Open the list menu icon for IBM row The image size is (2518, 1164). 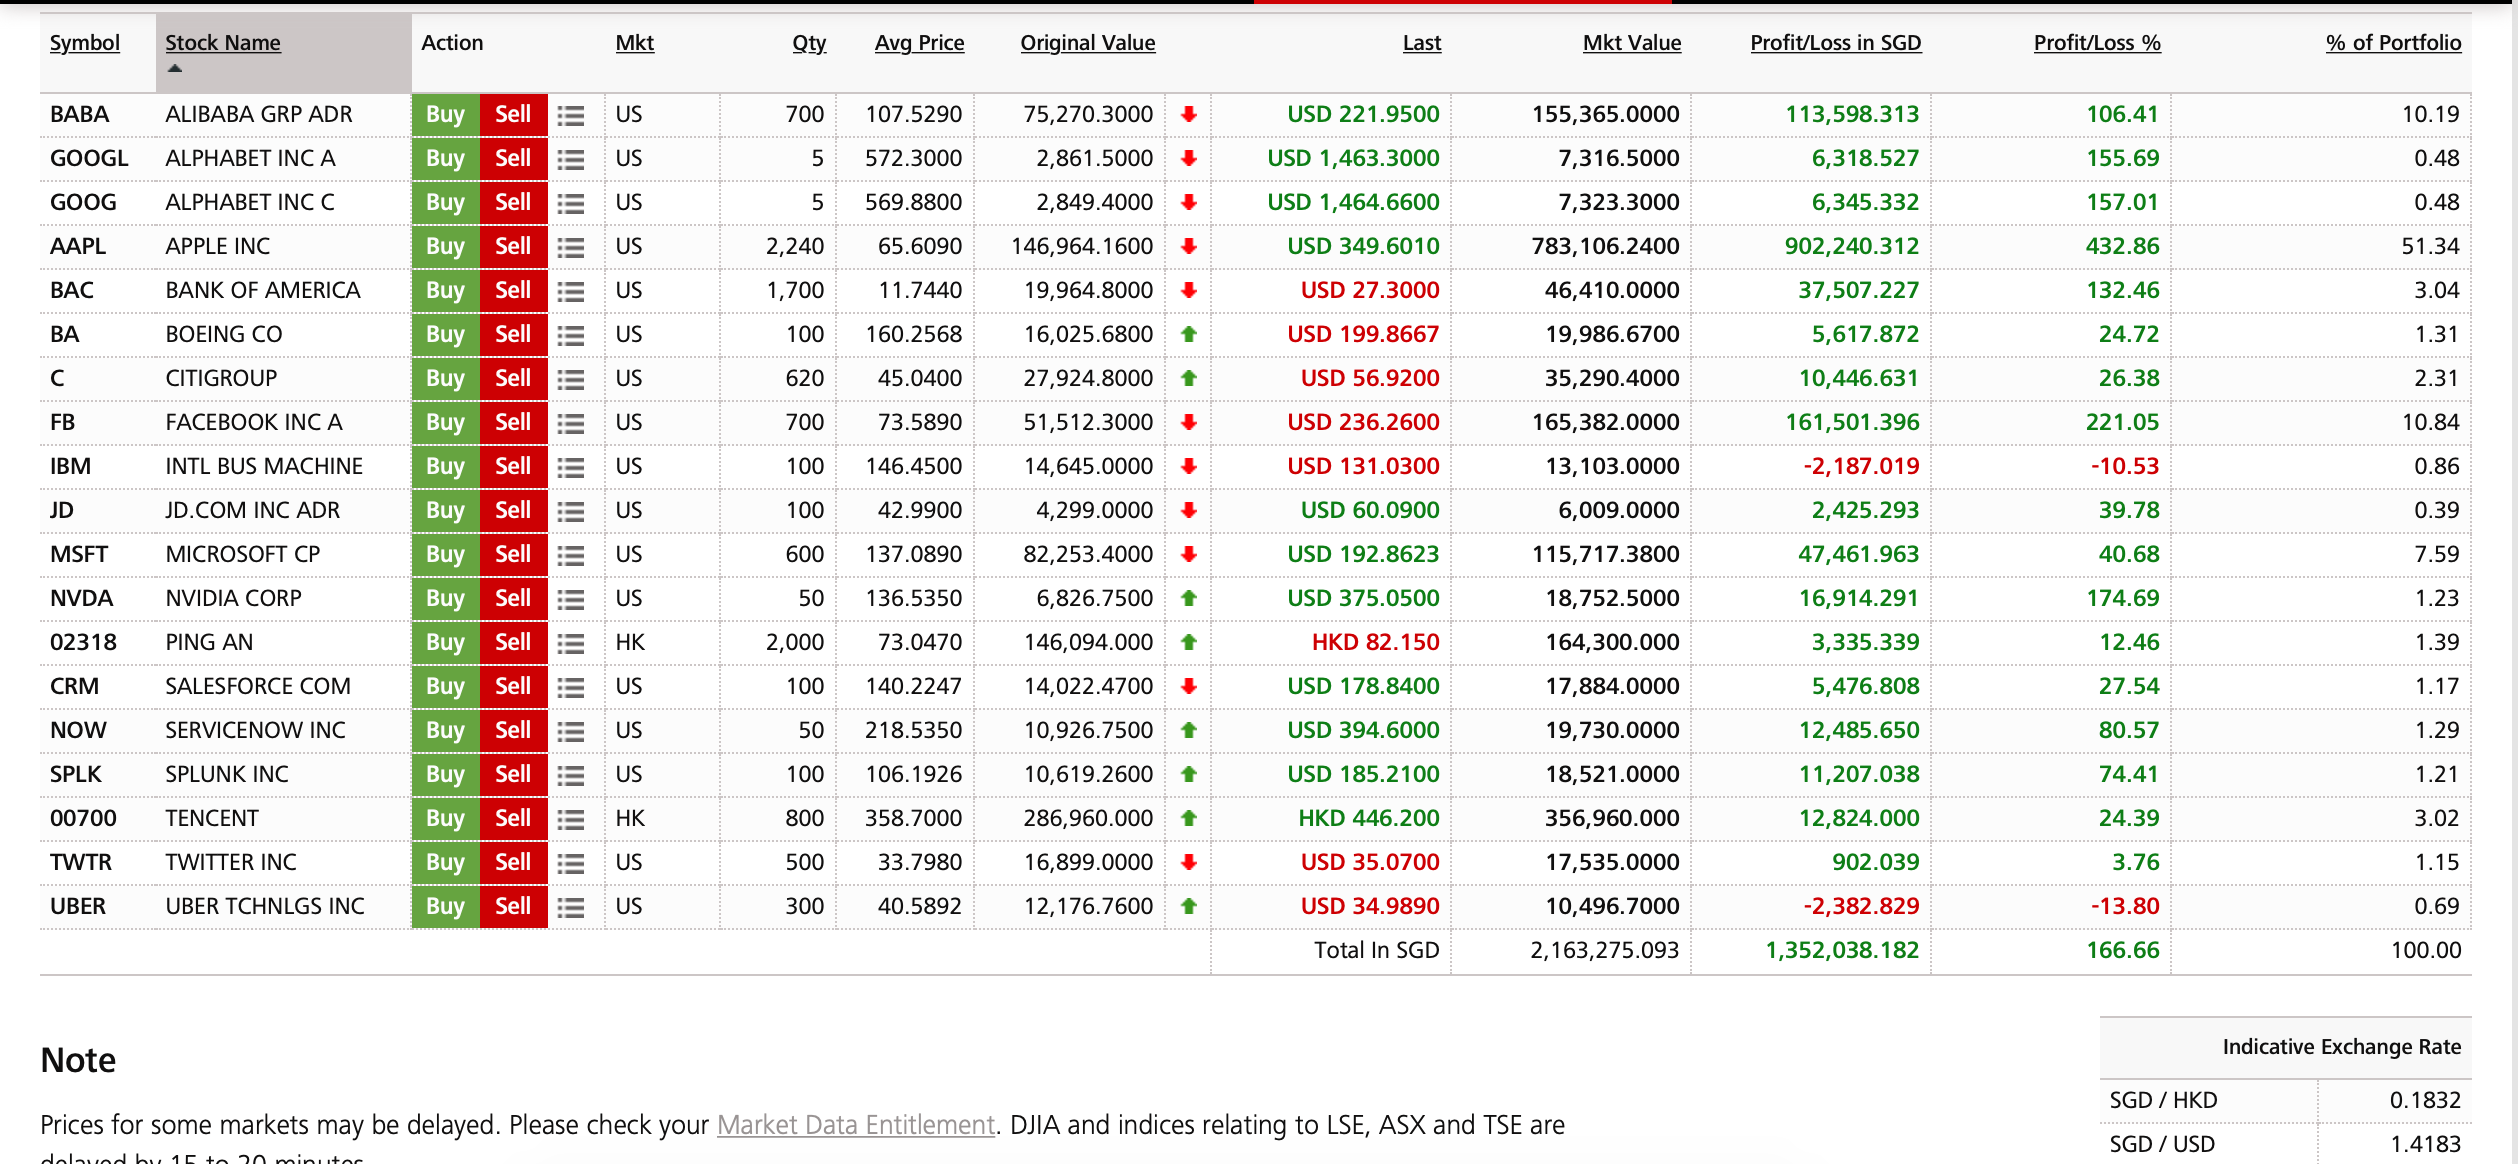click(x=571, y=467)
